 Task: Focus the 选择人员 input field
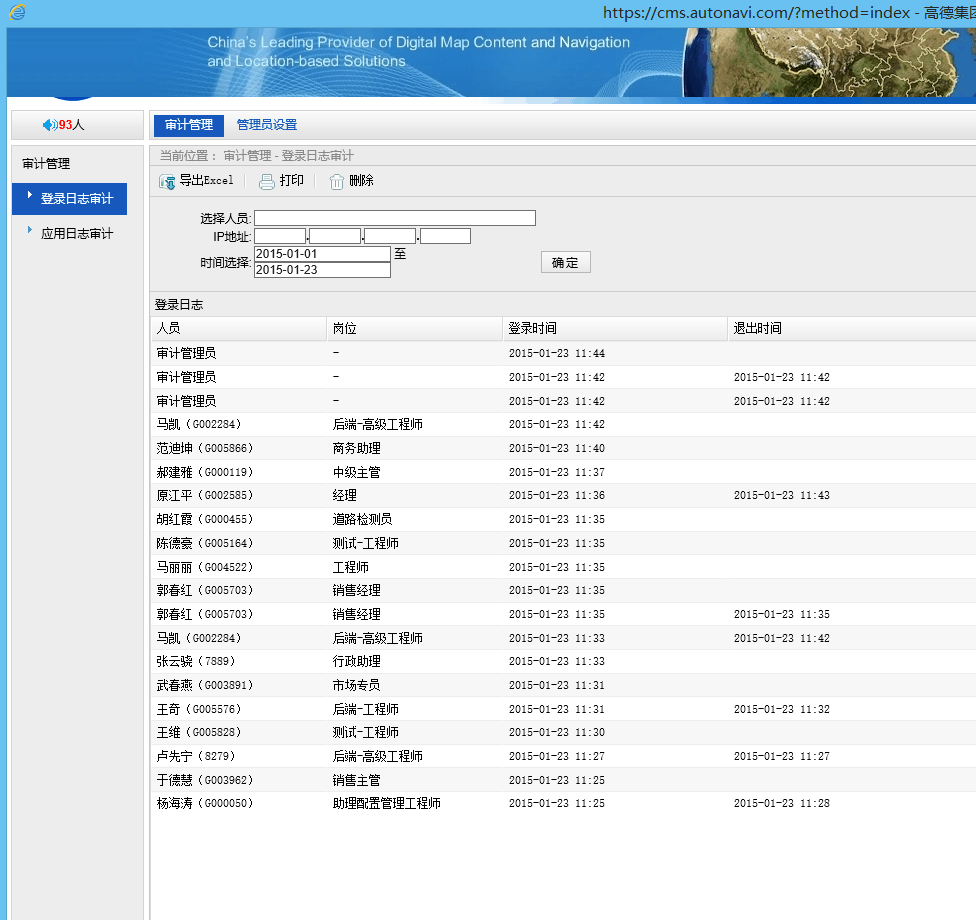395,218
